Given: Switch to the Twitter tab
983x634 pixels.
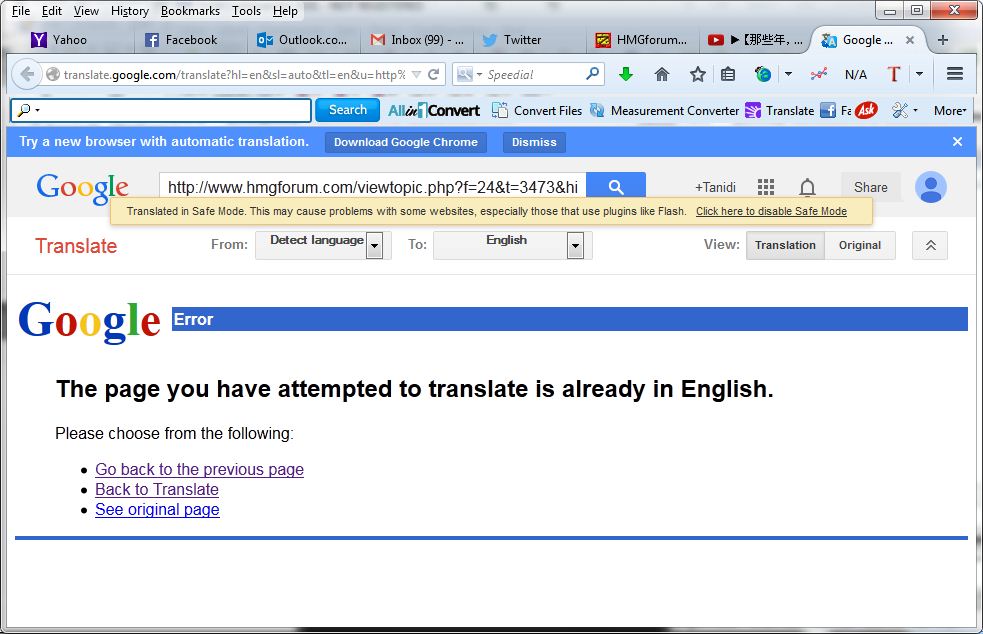Looking at the screenshot, I should 530,40.
